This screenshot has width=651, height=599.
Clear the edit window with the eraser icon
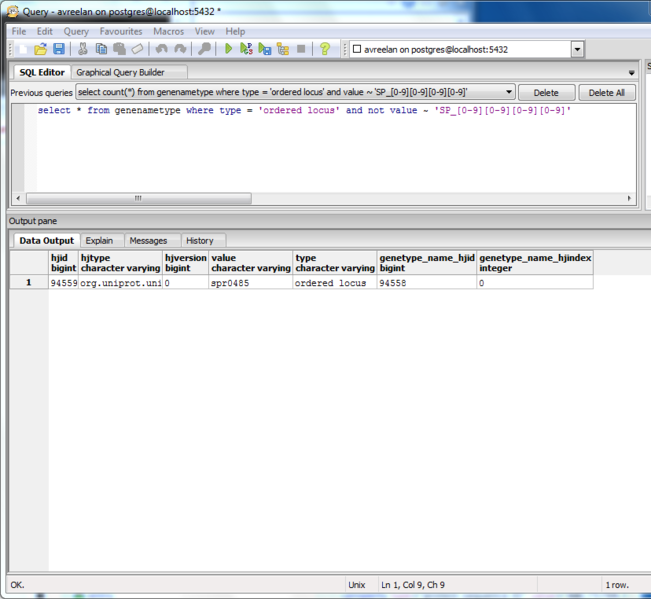[137, 49]
